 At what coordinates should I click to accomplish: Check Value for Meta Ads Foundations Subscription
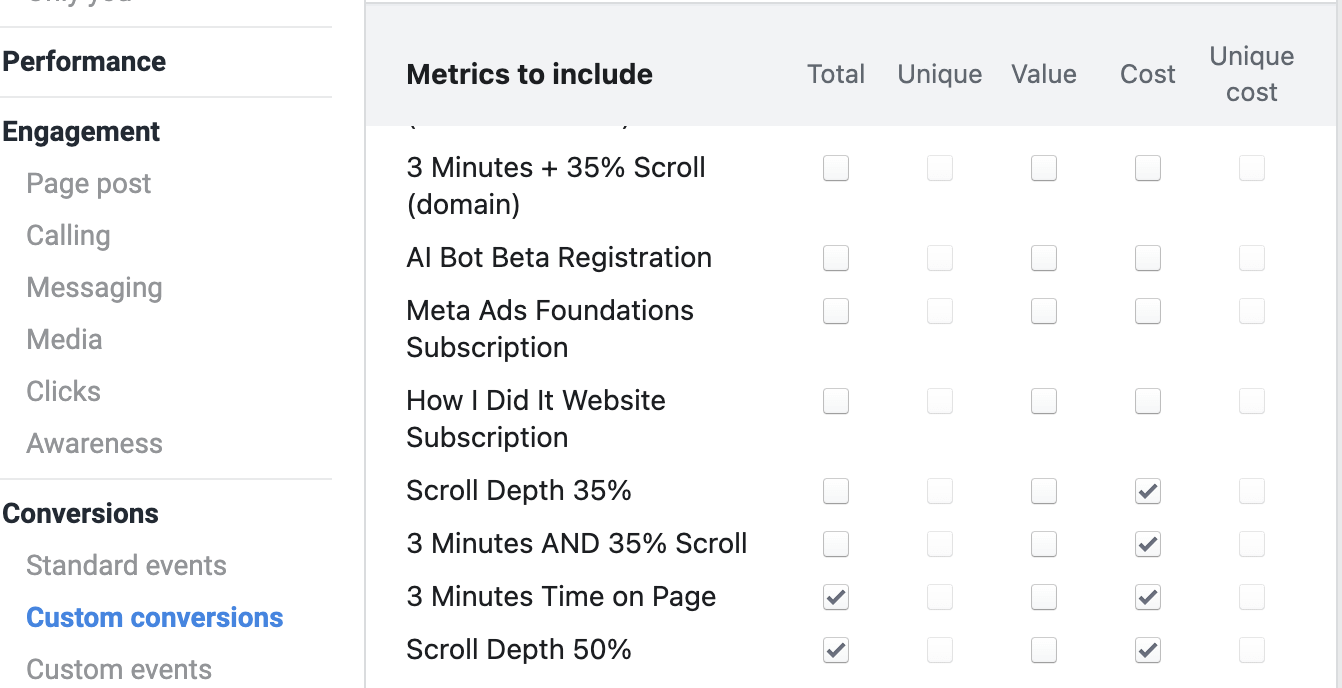pos(1044,311)
